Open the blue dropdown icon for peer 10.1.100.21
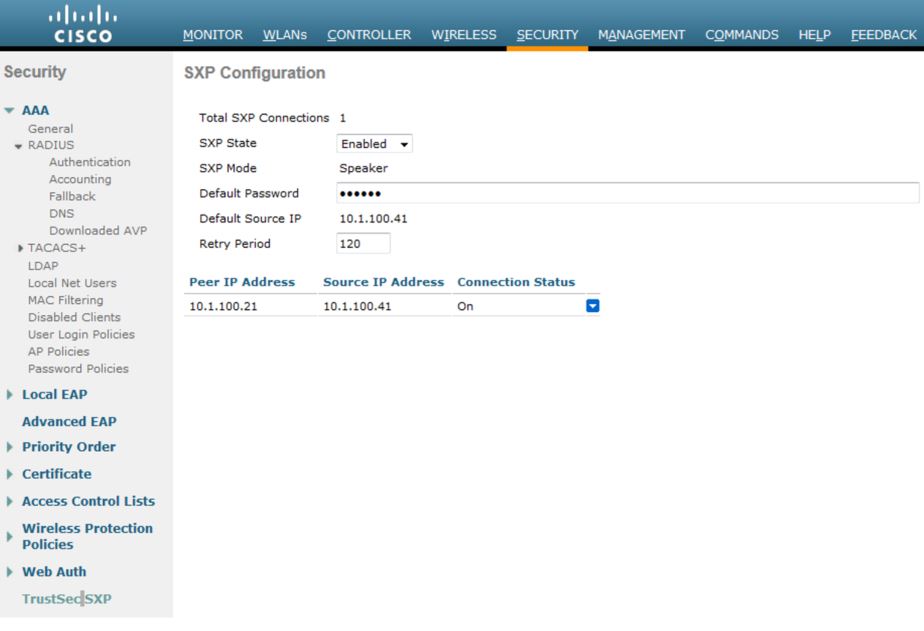Viewport: 924px width, 631px height. pos(593,306)
